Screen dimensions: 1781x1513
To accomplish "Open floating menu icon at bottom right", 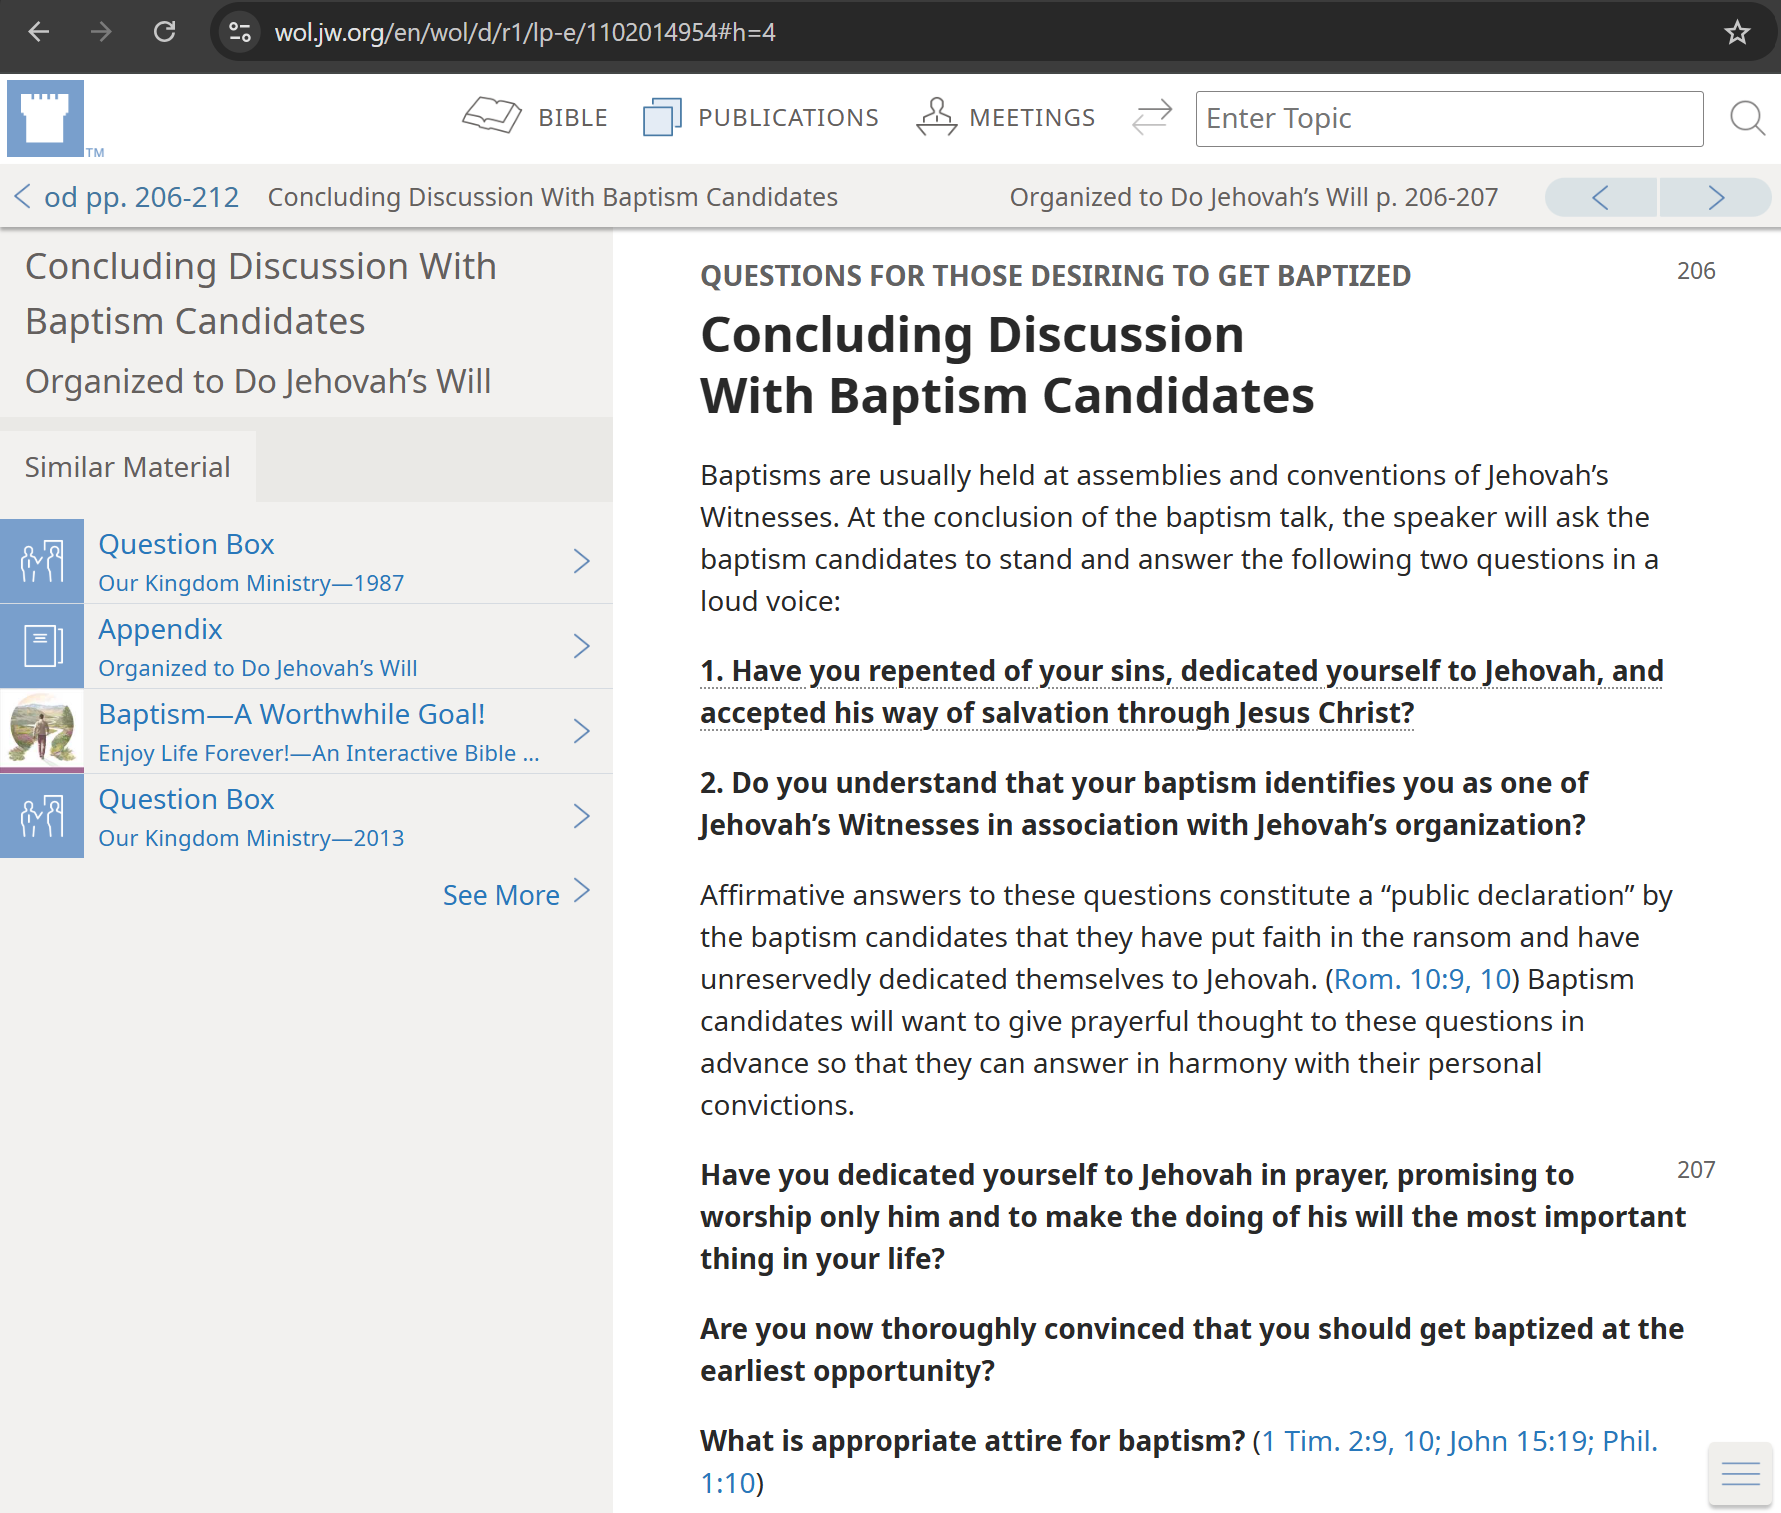I will pyautogui.click(x=1740, y=1474).
